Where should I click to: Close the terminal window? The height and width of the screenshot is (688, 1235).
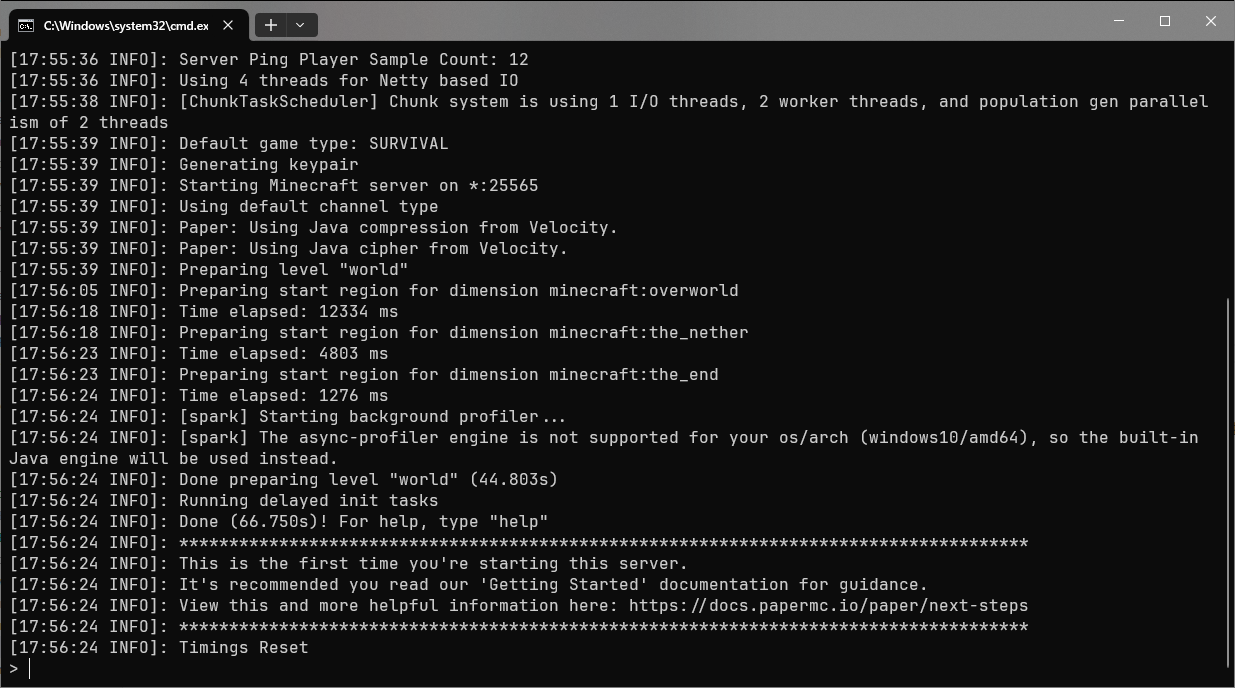(1211, 21)
